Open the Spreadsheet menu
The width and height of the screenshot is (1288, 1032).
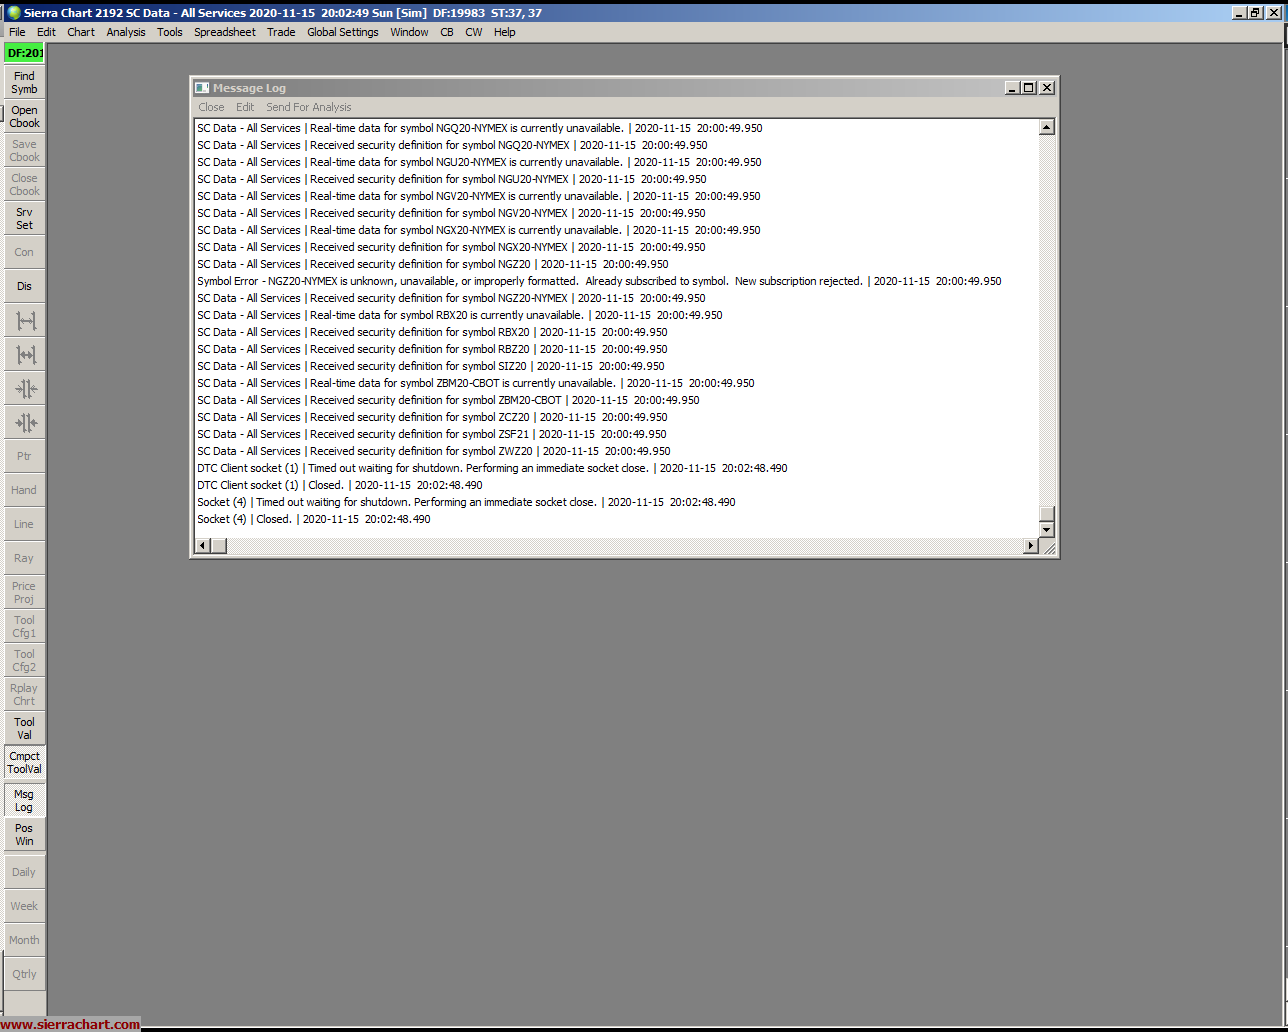[225, 32]
